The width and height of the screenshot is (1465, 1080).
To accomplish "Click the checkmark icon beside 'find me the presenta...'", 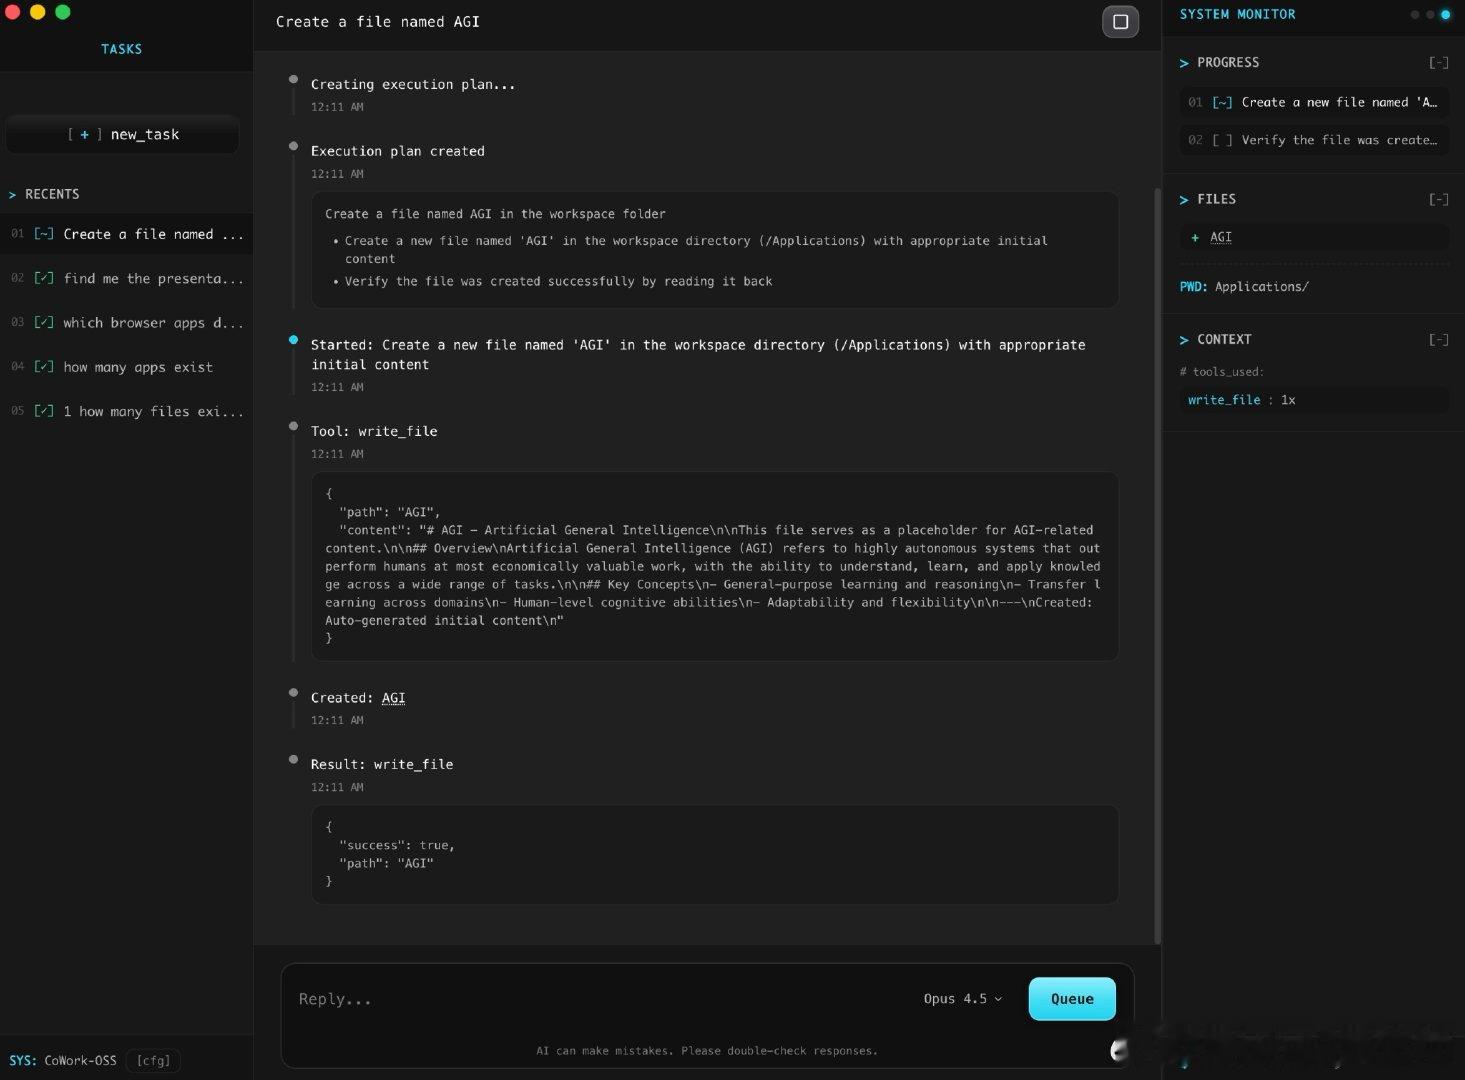I will point(44,278).
